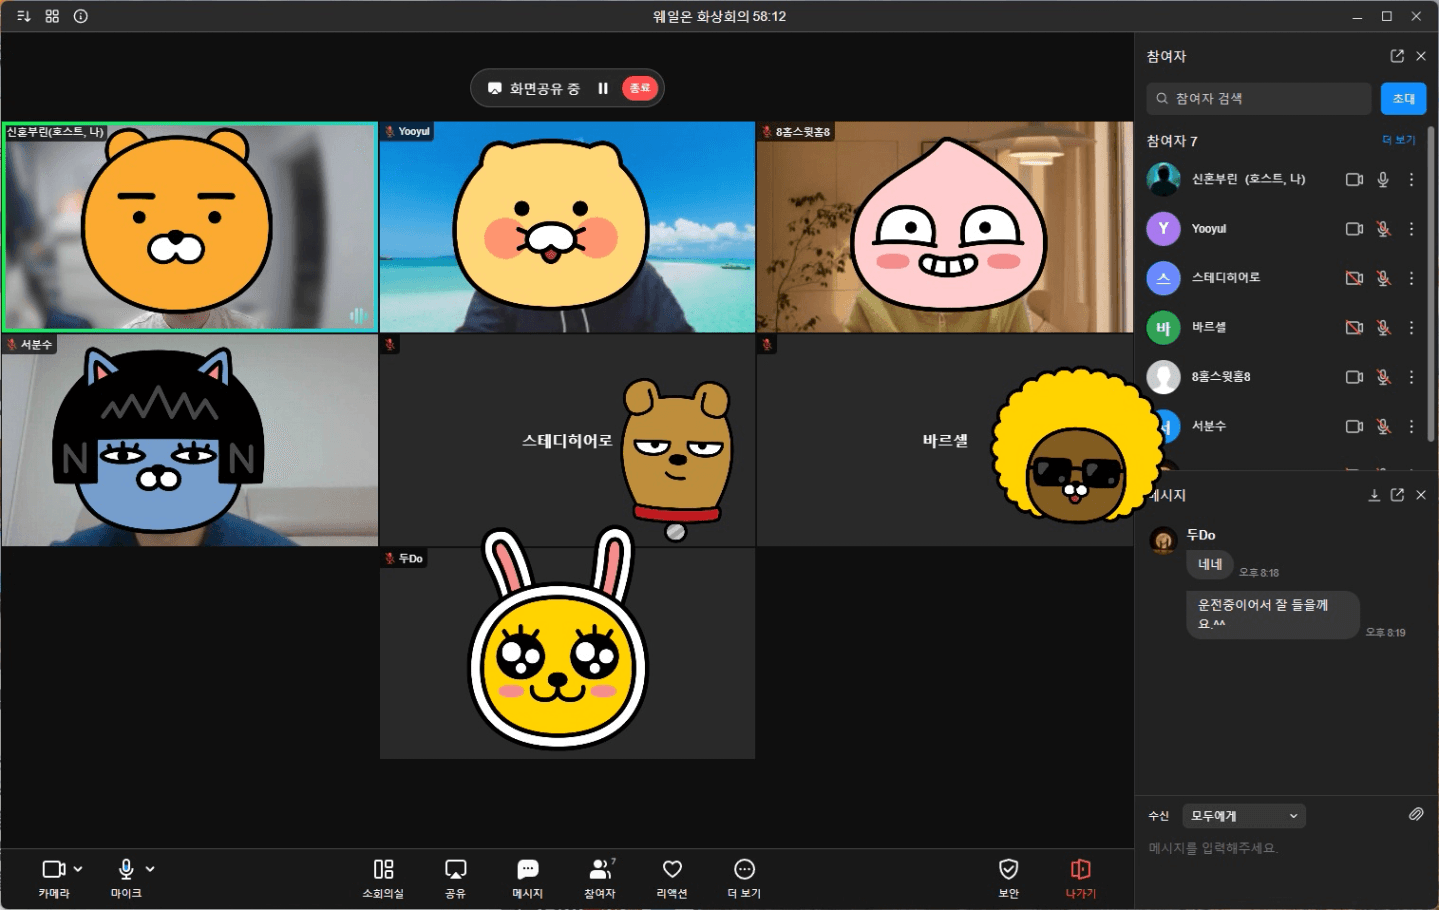Click the blue 초대 invite button
The width and height of the screenshot is (1439, 910).
coord(1403,98)
